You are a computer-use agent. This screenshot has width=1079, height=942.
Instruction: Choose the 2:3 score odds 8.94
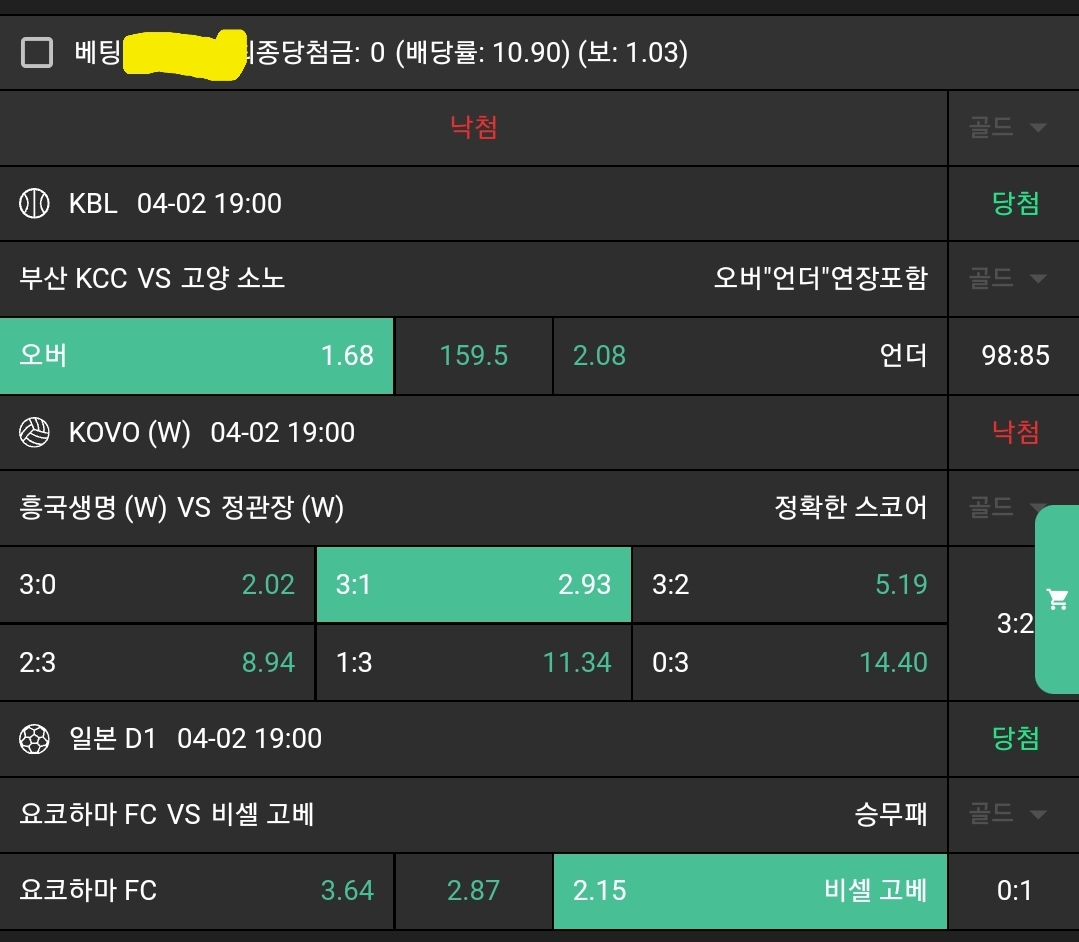tap(157, 663)
